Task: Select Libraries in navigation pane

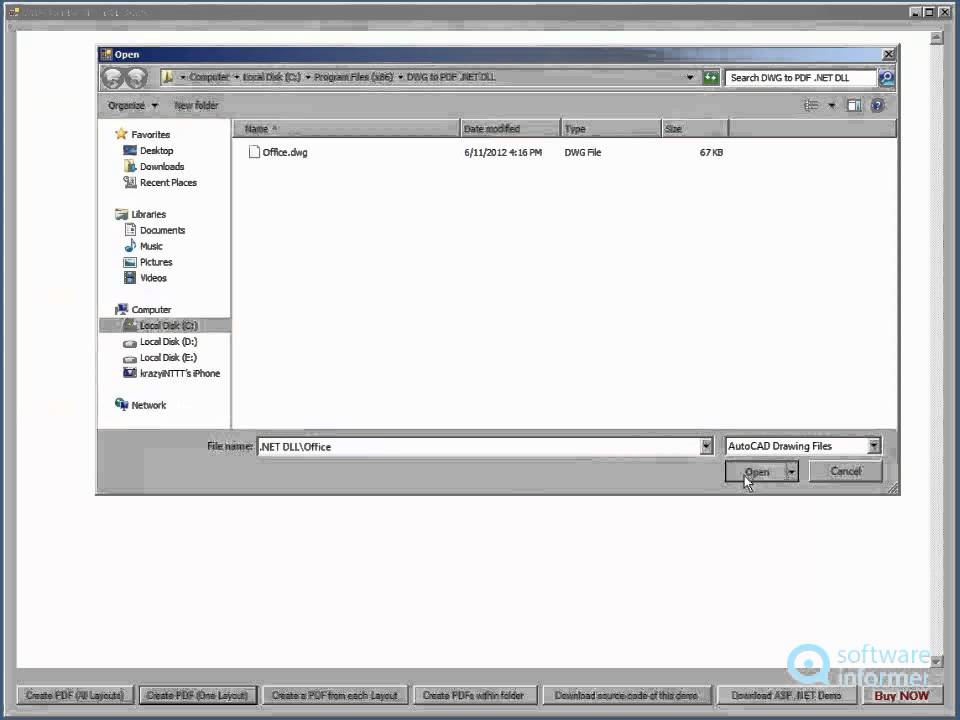Action: 148,214
